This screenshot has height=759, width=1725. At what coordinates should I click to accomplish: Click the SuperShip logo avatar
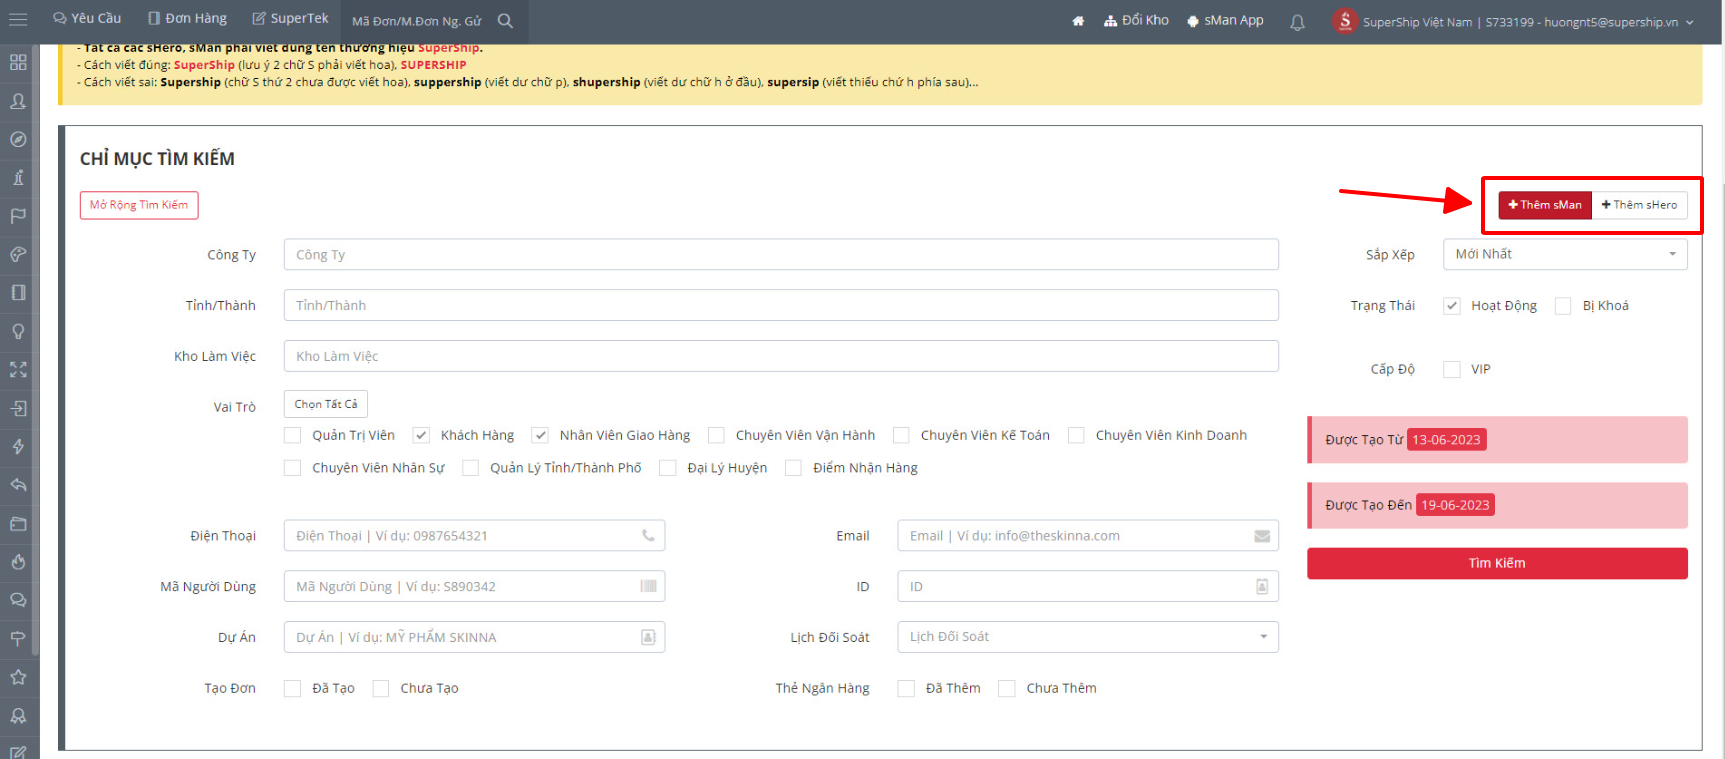point(1345,21)
